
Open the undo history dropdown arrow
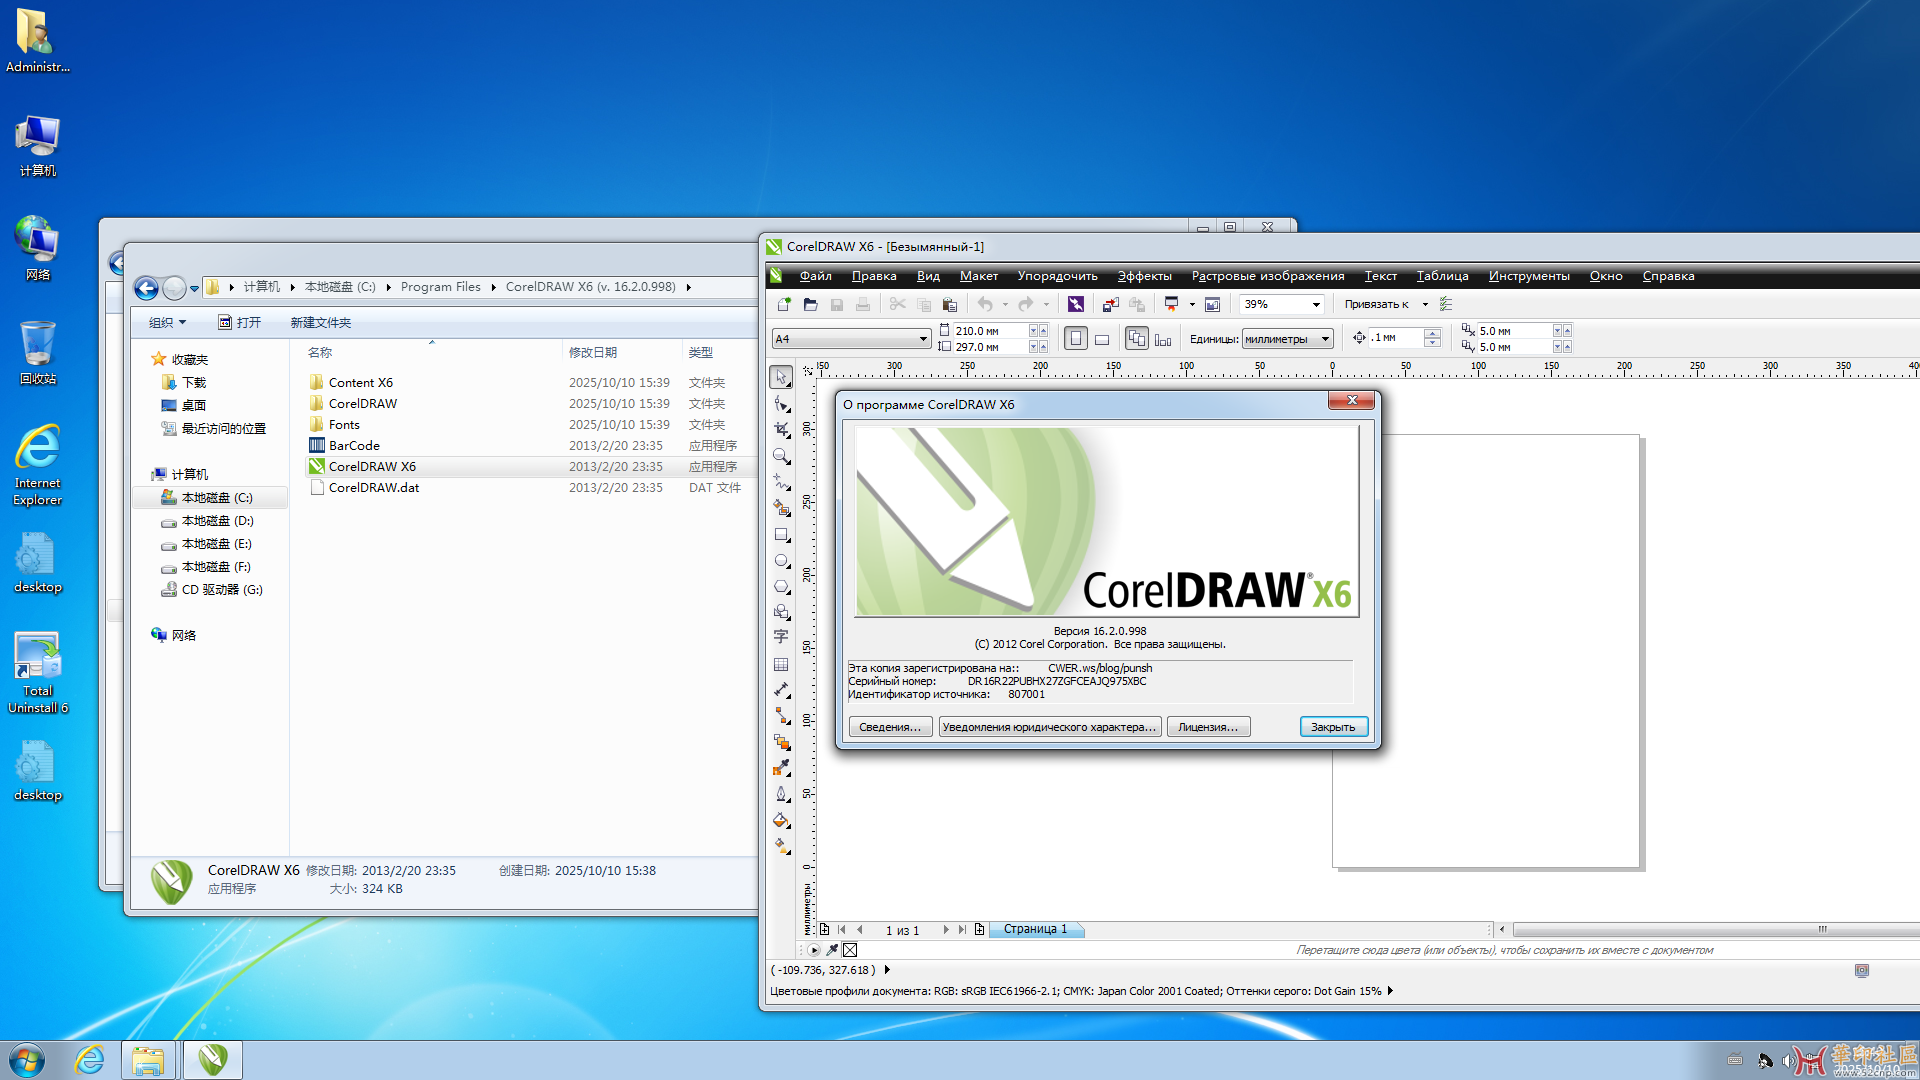pos(1005,304)
